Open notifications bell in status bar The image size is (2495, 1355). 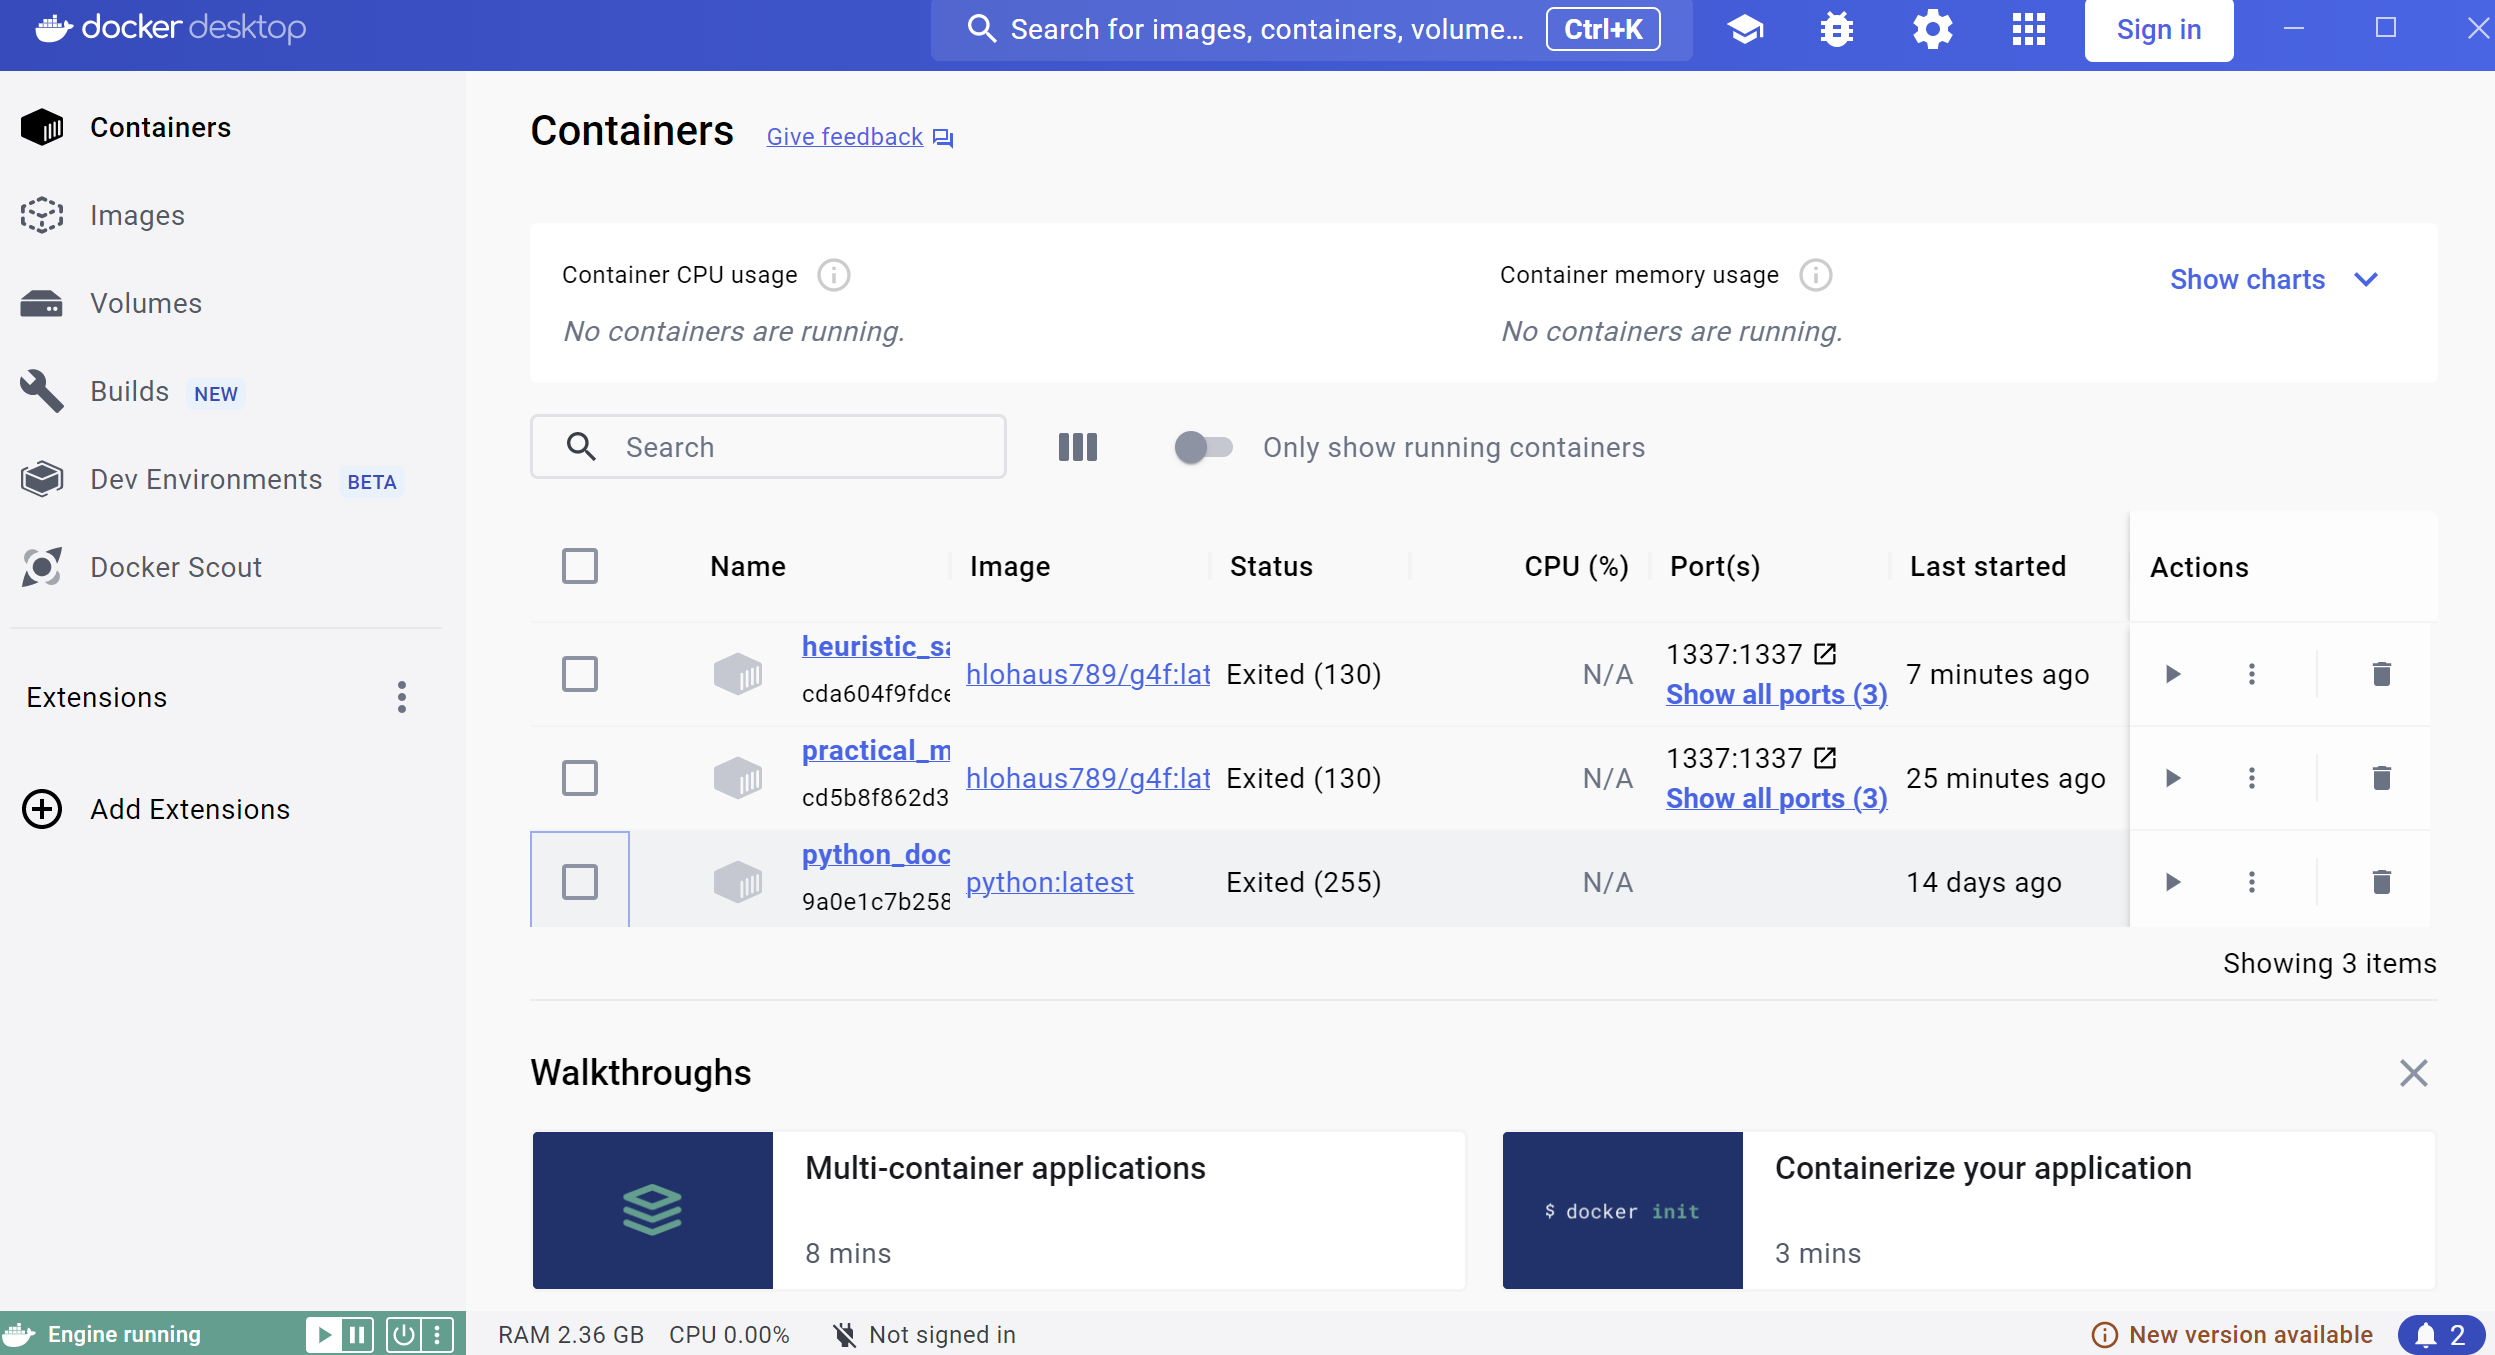coord(2439,1334)
